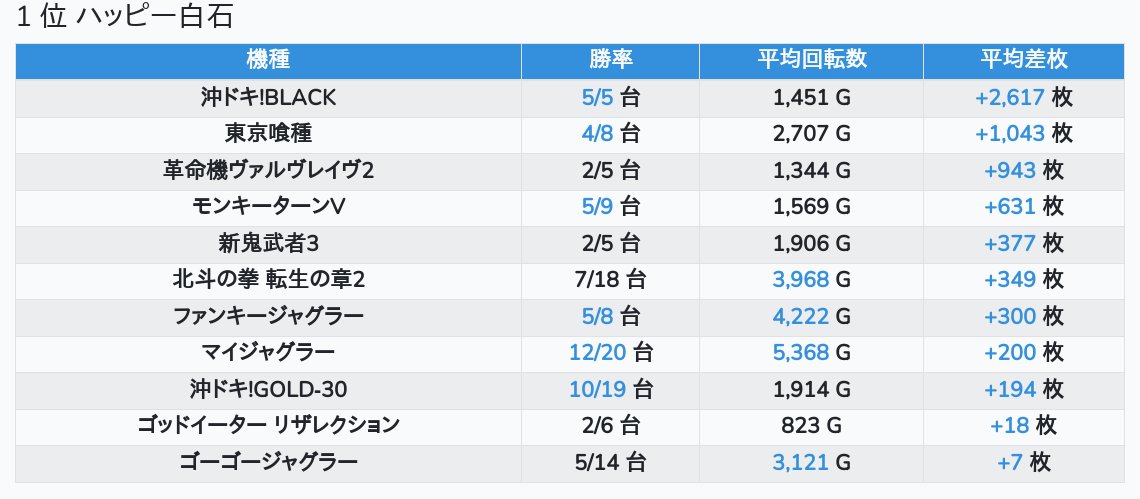Sort by the 勝率 column header
Viewport: 1140px width, 499px height.
pyautogui.click(x=610, y=60)
